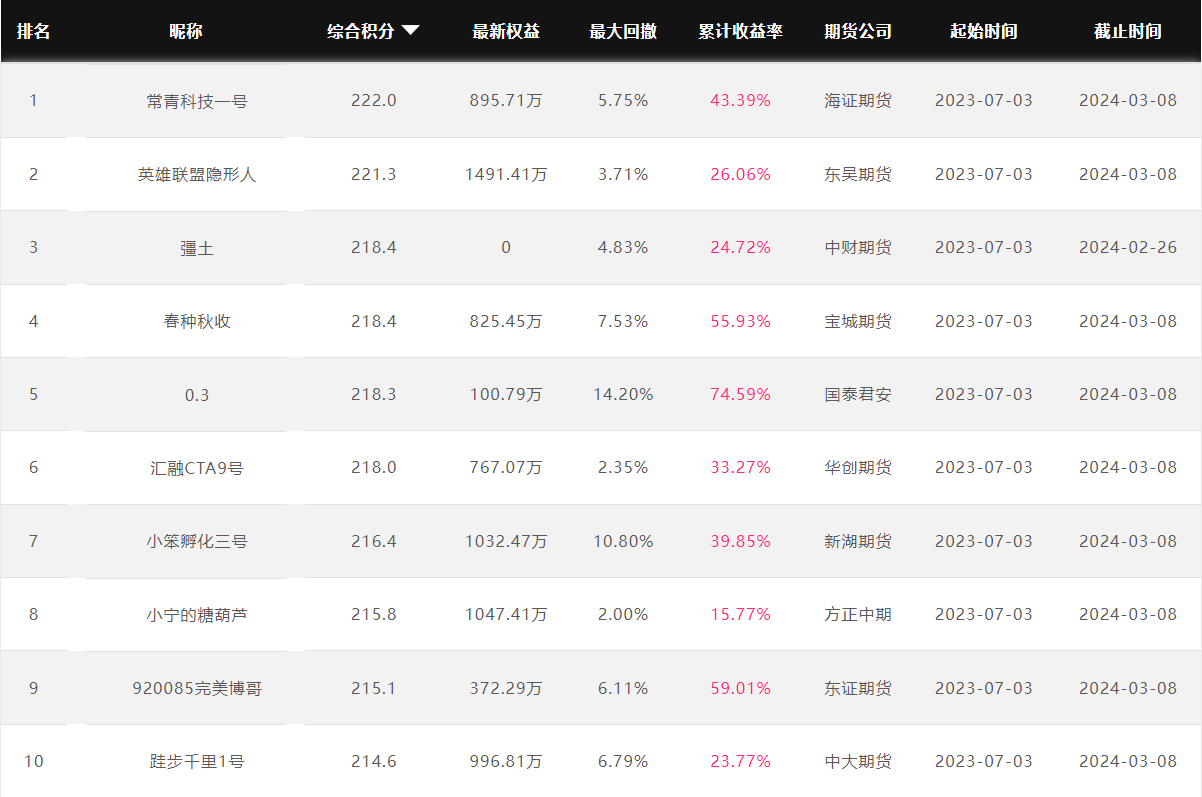1202x797 pixels.
Task: Select drawdown value 10.80%
Action: point(623,541)
